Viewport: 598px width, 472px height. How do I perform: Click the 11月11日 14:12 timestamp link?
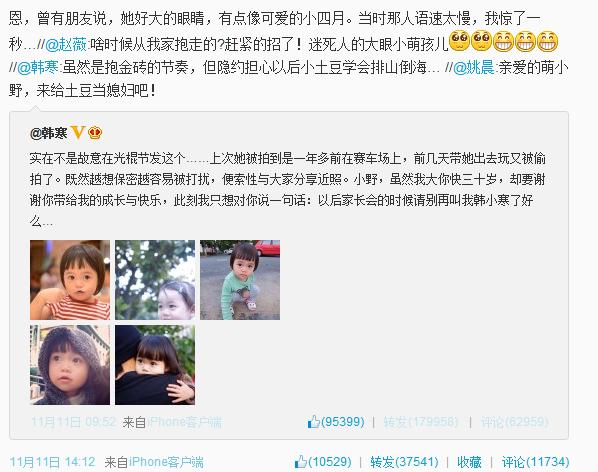[52, 462]
